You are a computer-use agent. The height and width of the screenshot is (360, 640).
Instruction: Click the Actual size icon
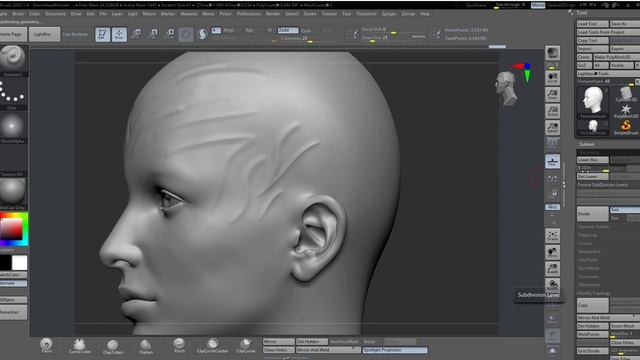point(552,111)
